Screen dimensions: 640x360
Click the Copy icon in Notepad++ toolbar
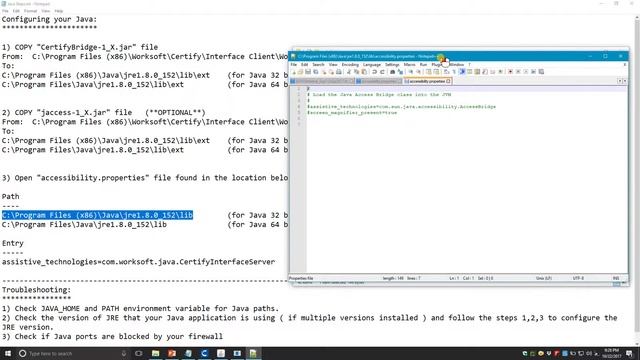tap(356, 72)
